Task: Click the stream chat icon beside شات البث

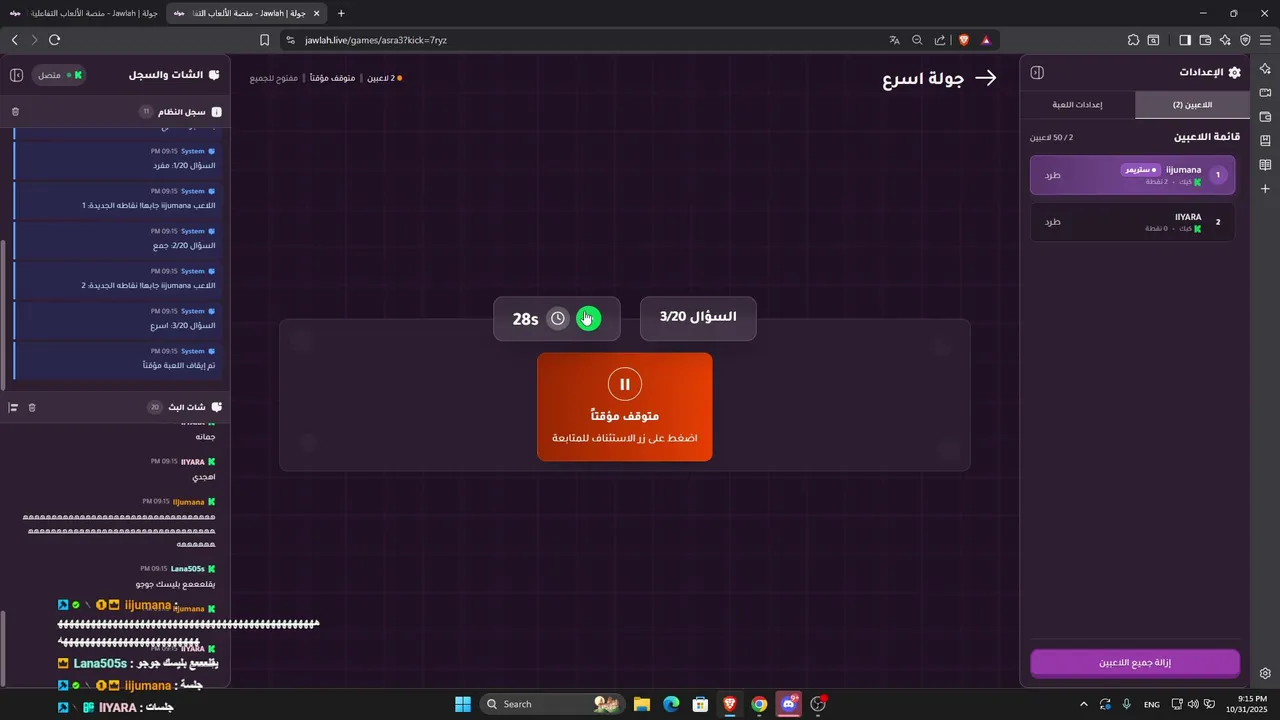Action: pyautogui.click(x=217, y=407)
